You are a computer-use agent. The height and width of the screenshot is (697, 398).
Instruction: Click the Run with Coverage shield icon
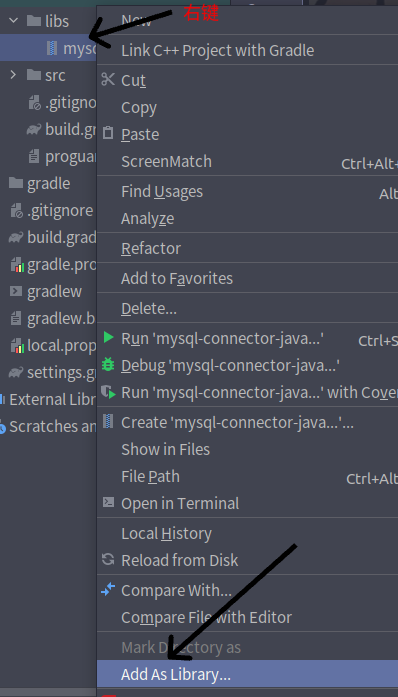108,392
